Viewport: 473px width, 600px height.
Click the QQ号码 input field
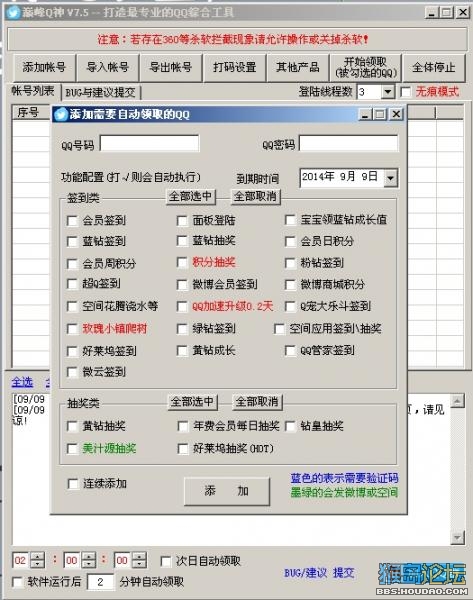pyautogui.click(x=150, y=144)
